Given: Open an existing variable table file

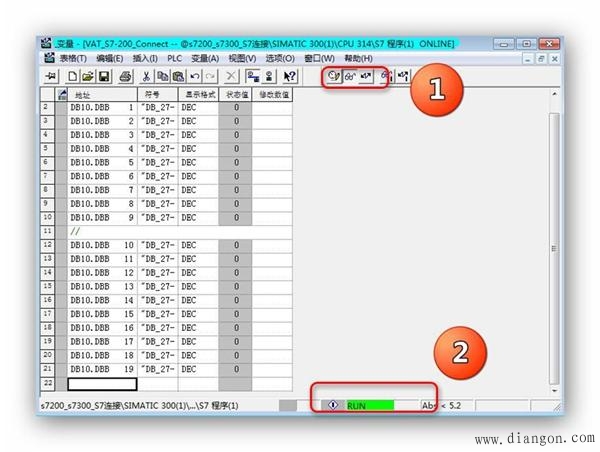Looking at the screenshot, I should [88, 76].
